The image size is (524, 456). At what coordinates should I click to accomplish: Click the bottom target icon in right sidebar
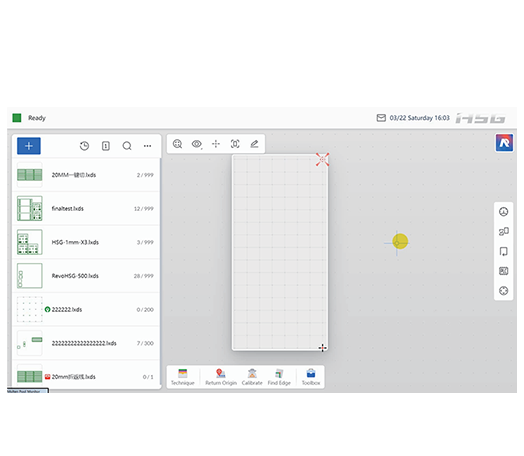click(504, 291)
